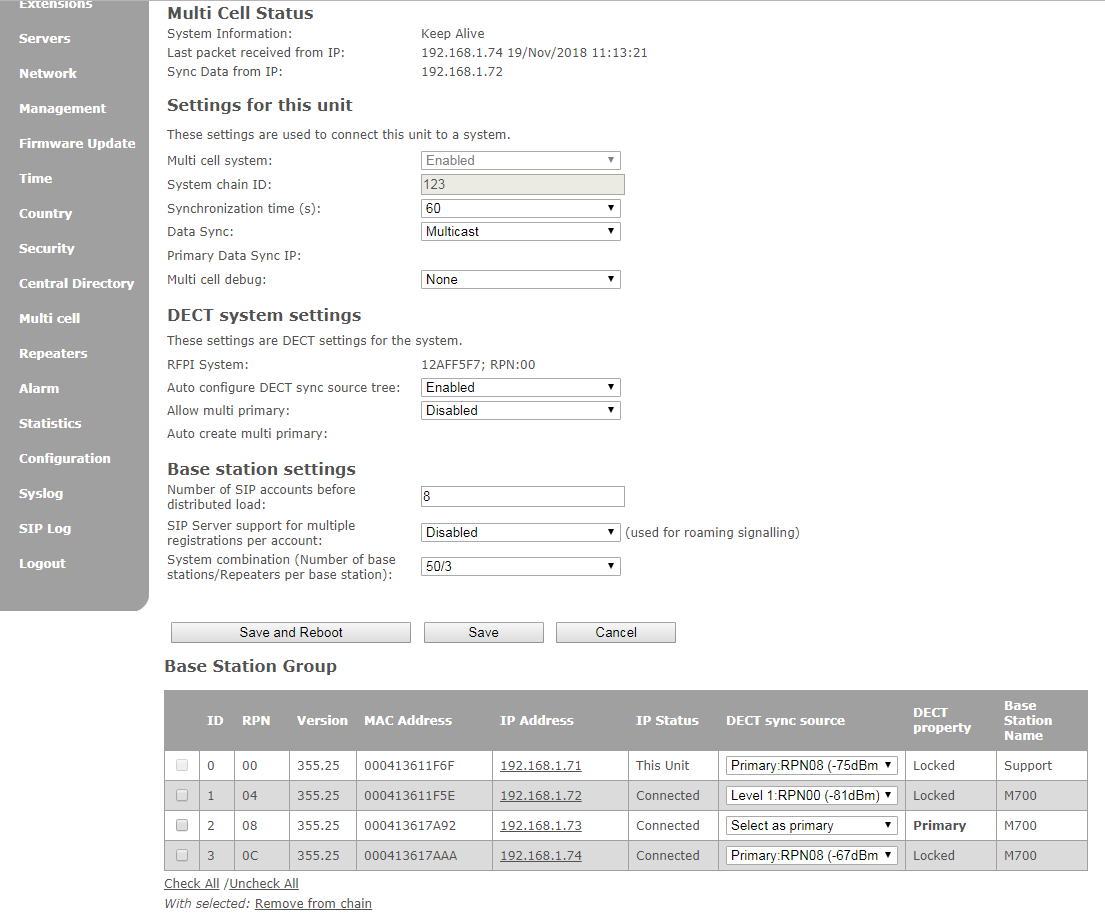This screenshot has width=1105, height=924.
Task: Open IP address link 192.168.1.72
Action: 541,795
